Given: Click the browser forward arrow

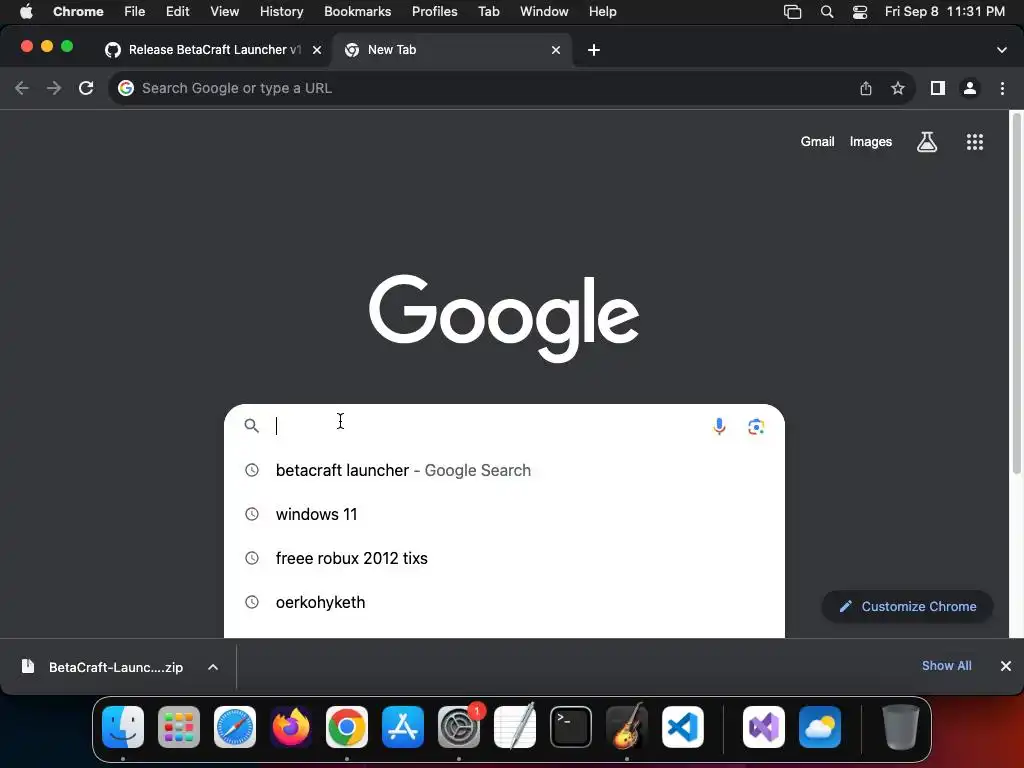Looking at the screenshot, I should [54, 88].
